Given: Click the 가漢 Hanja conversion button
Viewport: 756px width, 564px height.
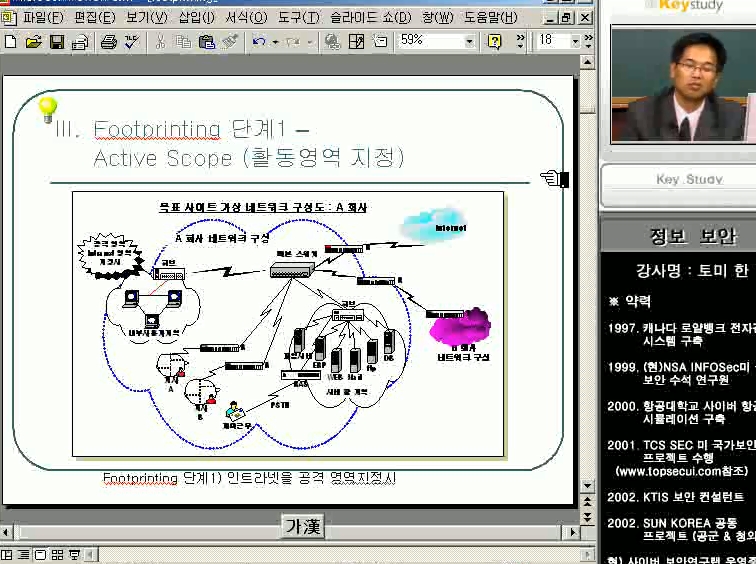Looking at the screenshot, I should pos(302,526).
